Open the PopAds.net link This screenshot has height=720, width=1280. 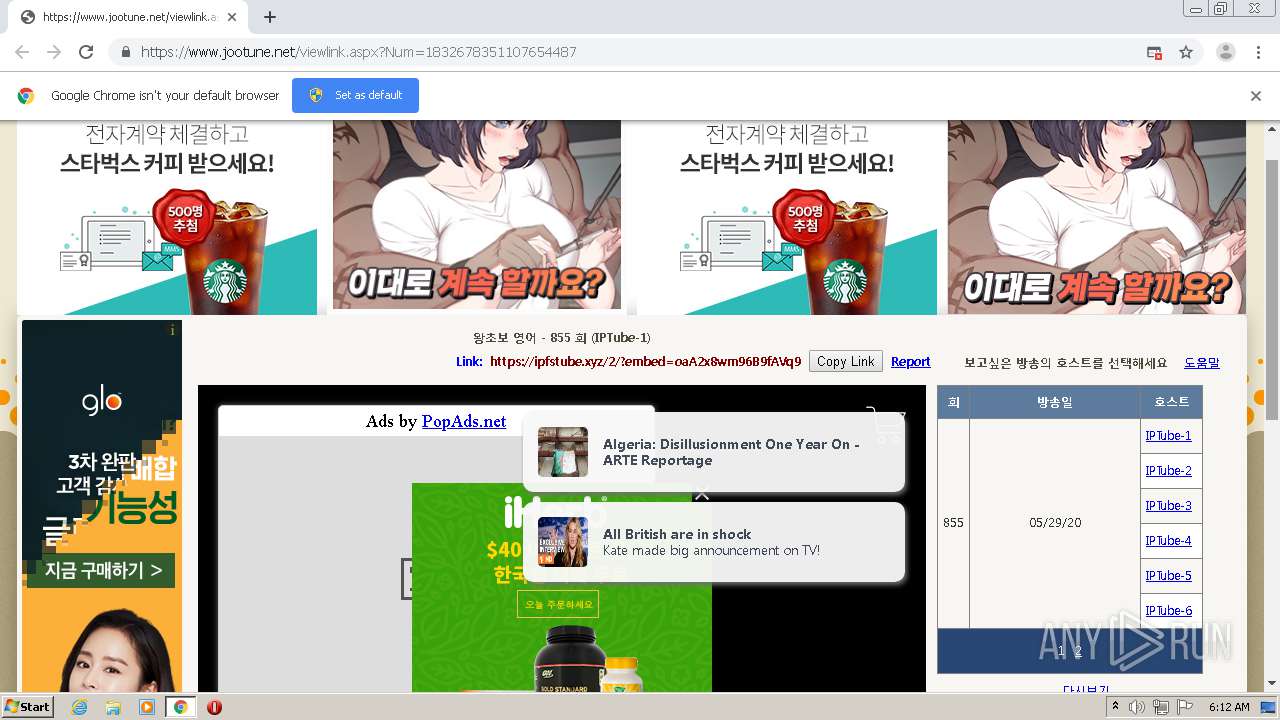[464, 421]
